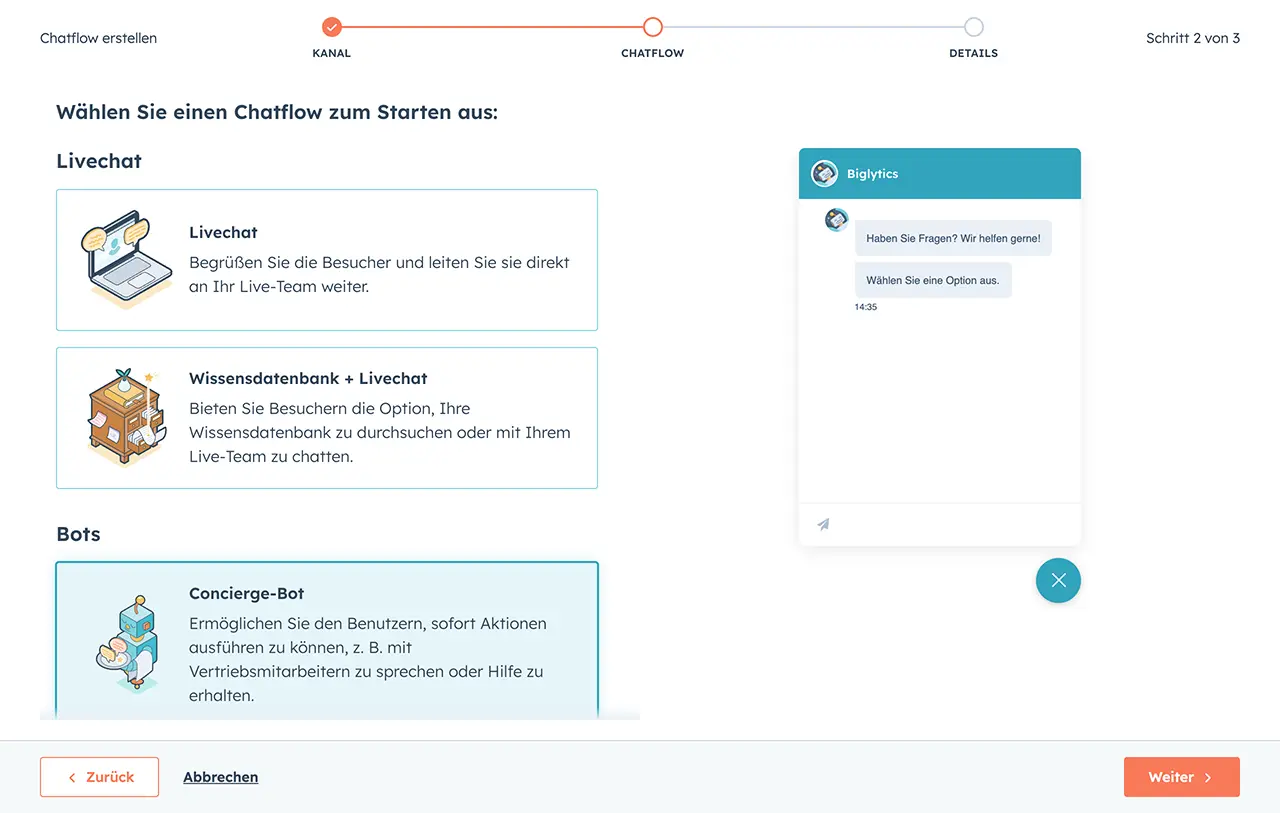
Task: Select the Concierge-Bot chatflow card
Action: pos(327,640)
